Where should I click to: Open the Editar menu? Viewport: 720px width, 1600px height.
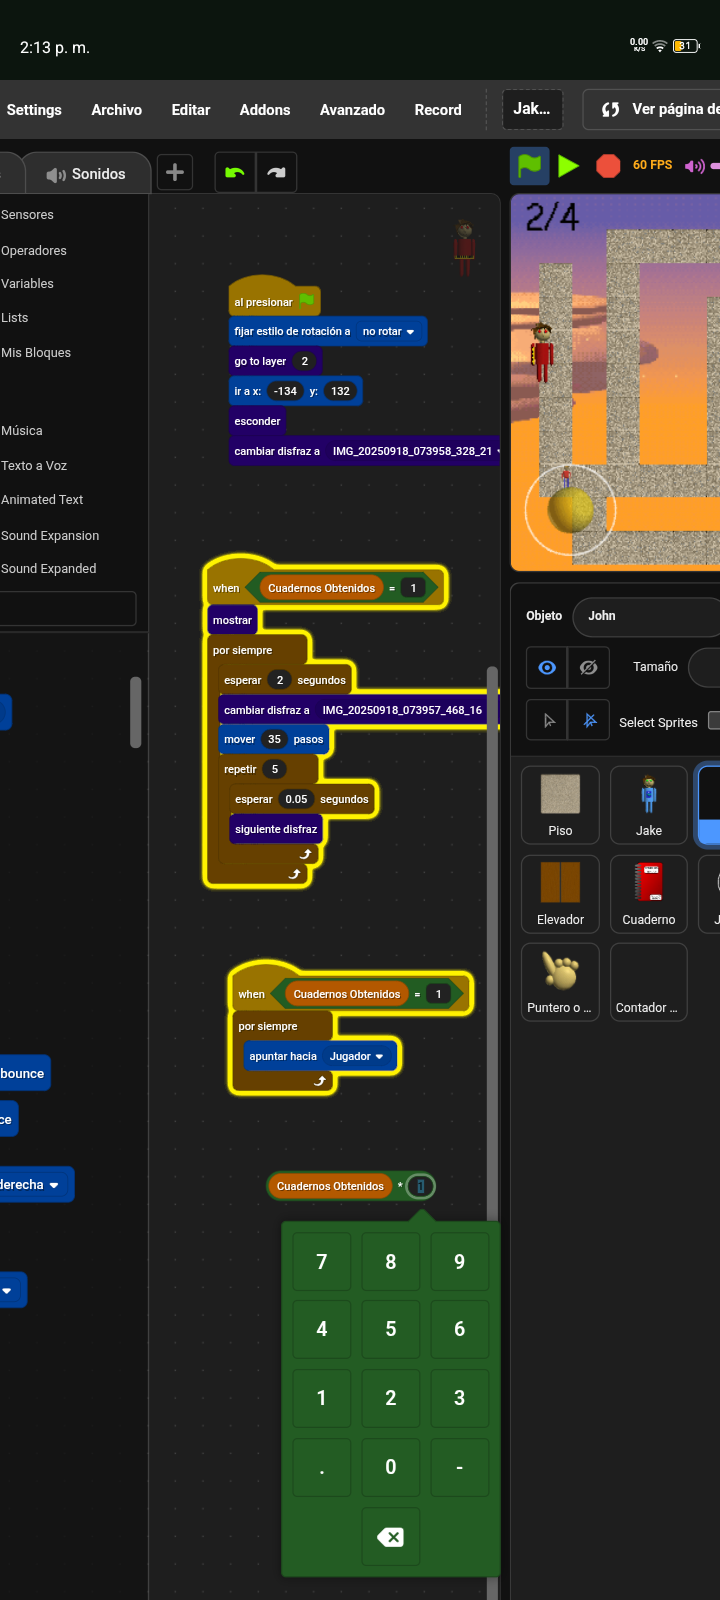(190, 110)
